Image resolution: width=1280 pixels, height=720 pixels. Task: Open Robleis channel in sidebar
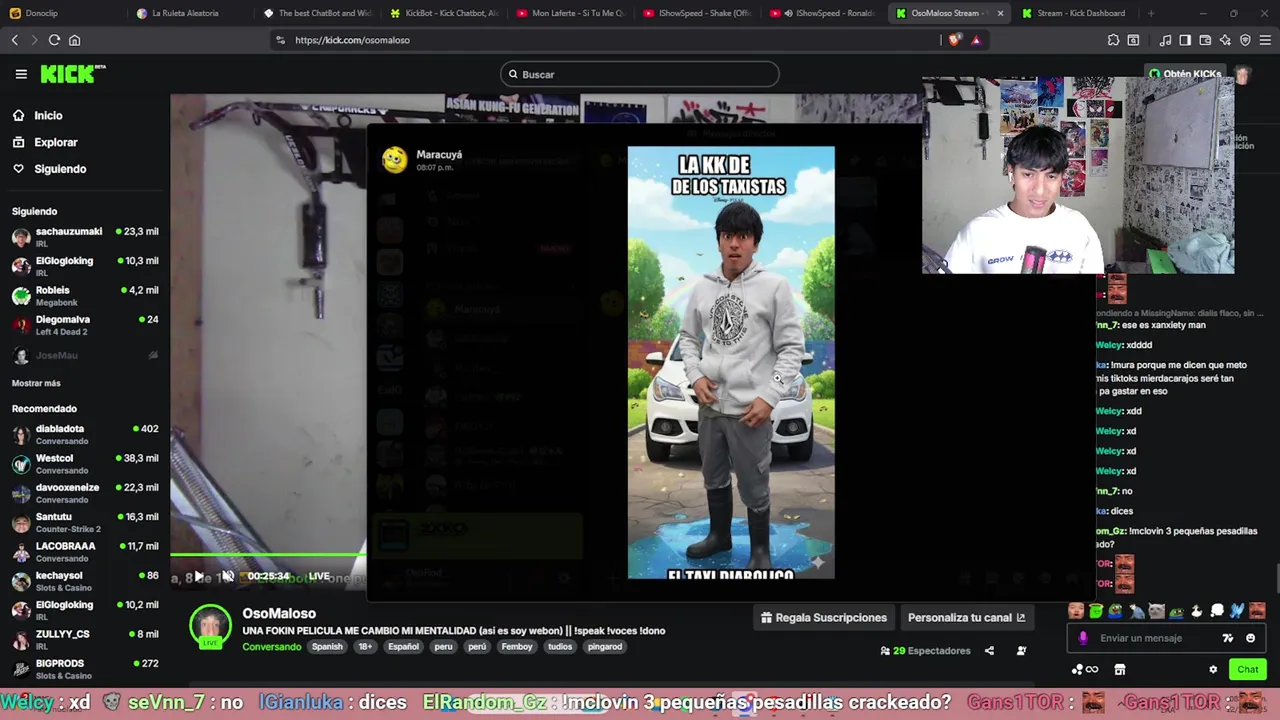click(x=84, y=296)
